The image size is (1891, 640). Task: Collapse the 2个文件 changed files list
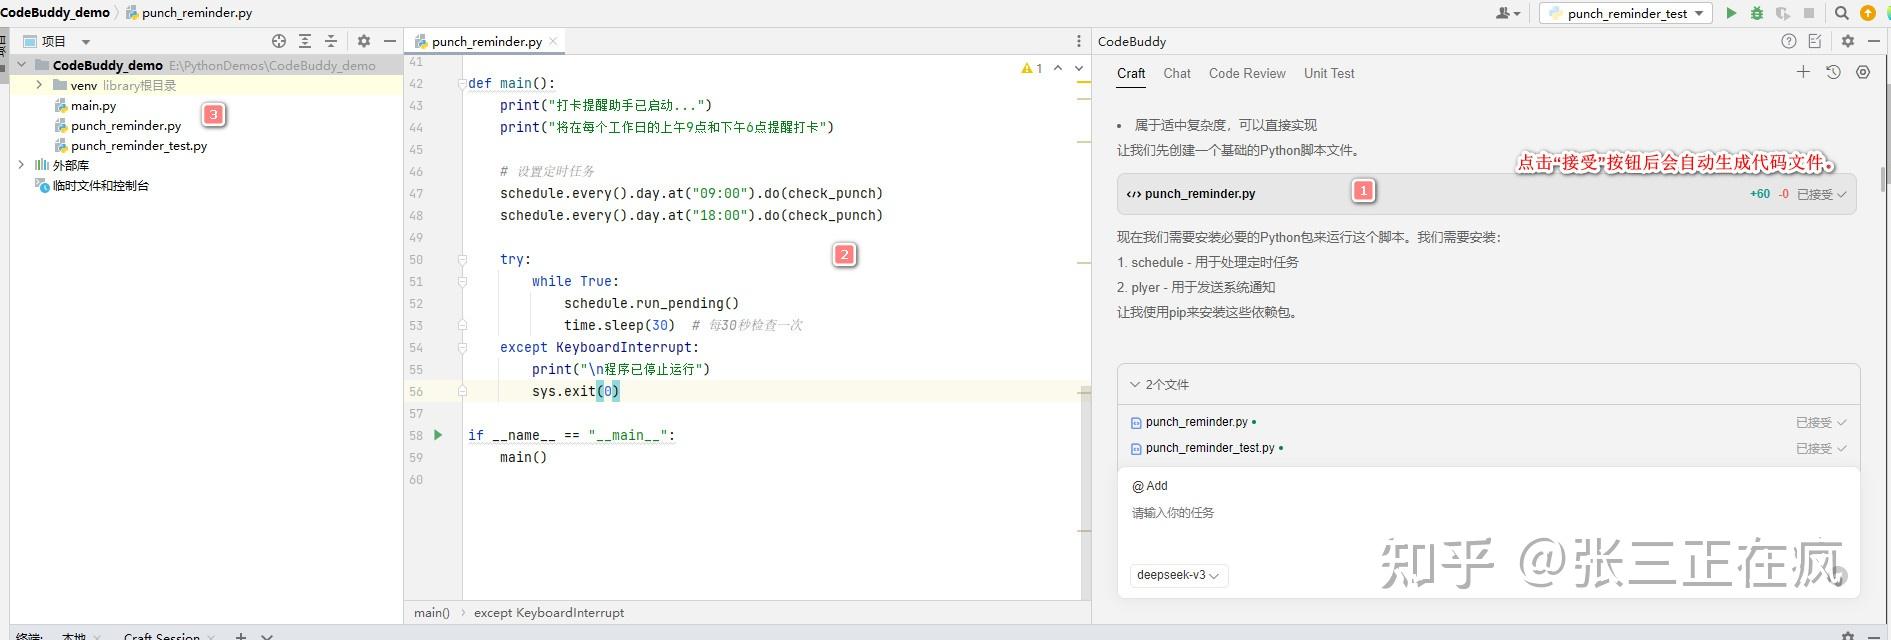click(x=1159, y=384)
